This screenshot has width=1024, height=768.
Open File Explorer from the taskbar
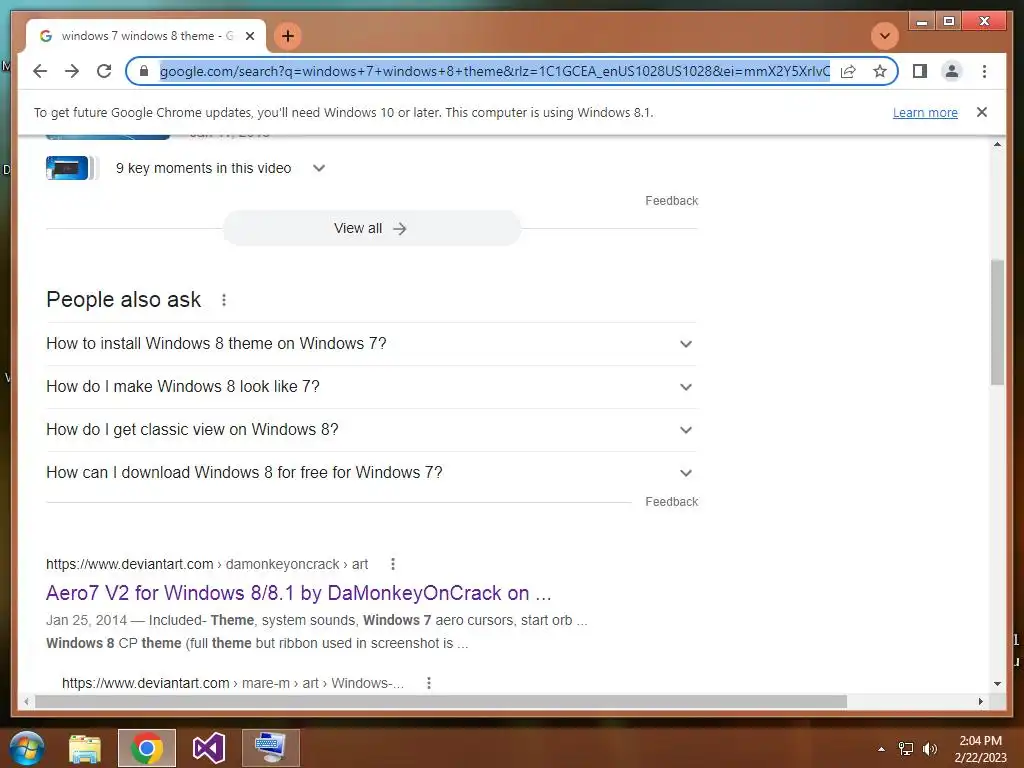coord(85,748)
